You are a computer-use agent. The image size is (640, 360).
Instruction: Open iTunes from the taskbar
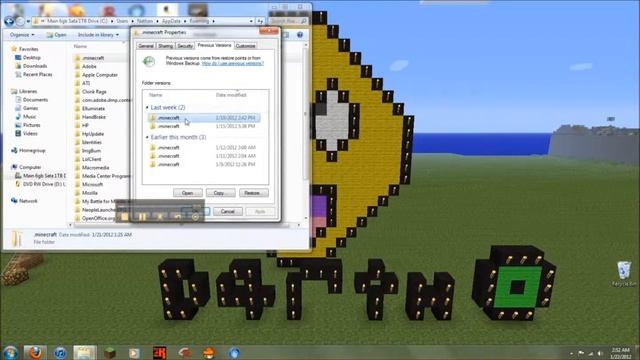pos(60,353)
